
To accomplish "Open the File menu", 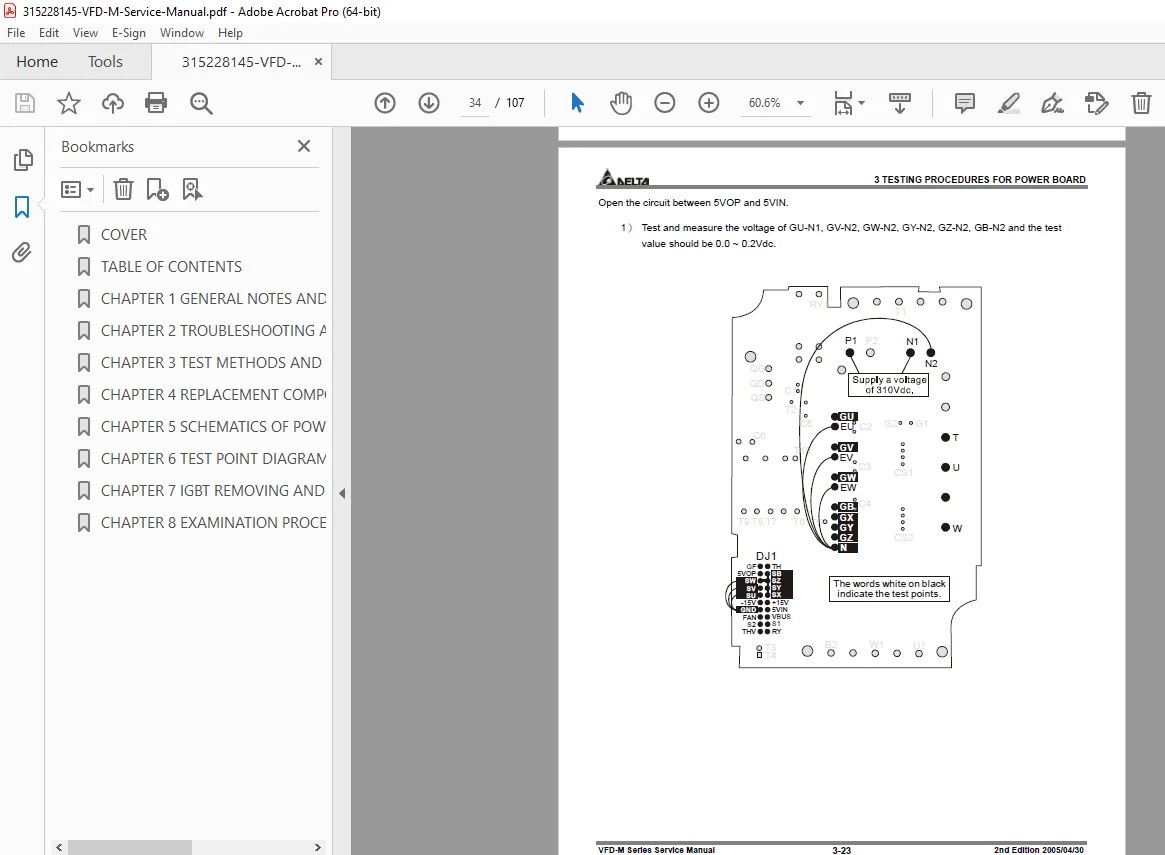I will pyautogui.click(x=16, y=33).
